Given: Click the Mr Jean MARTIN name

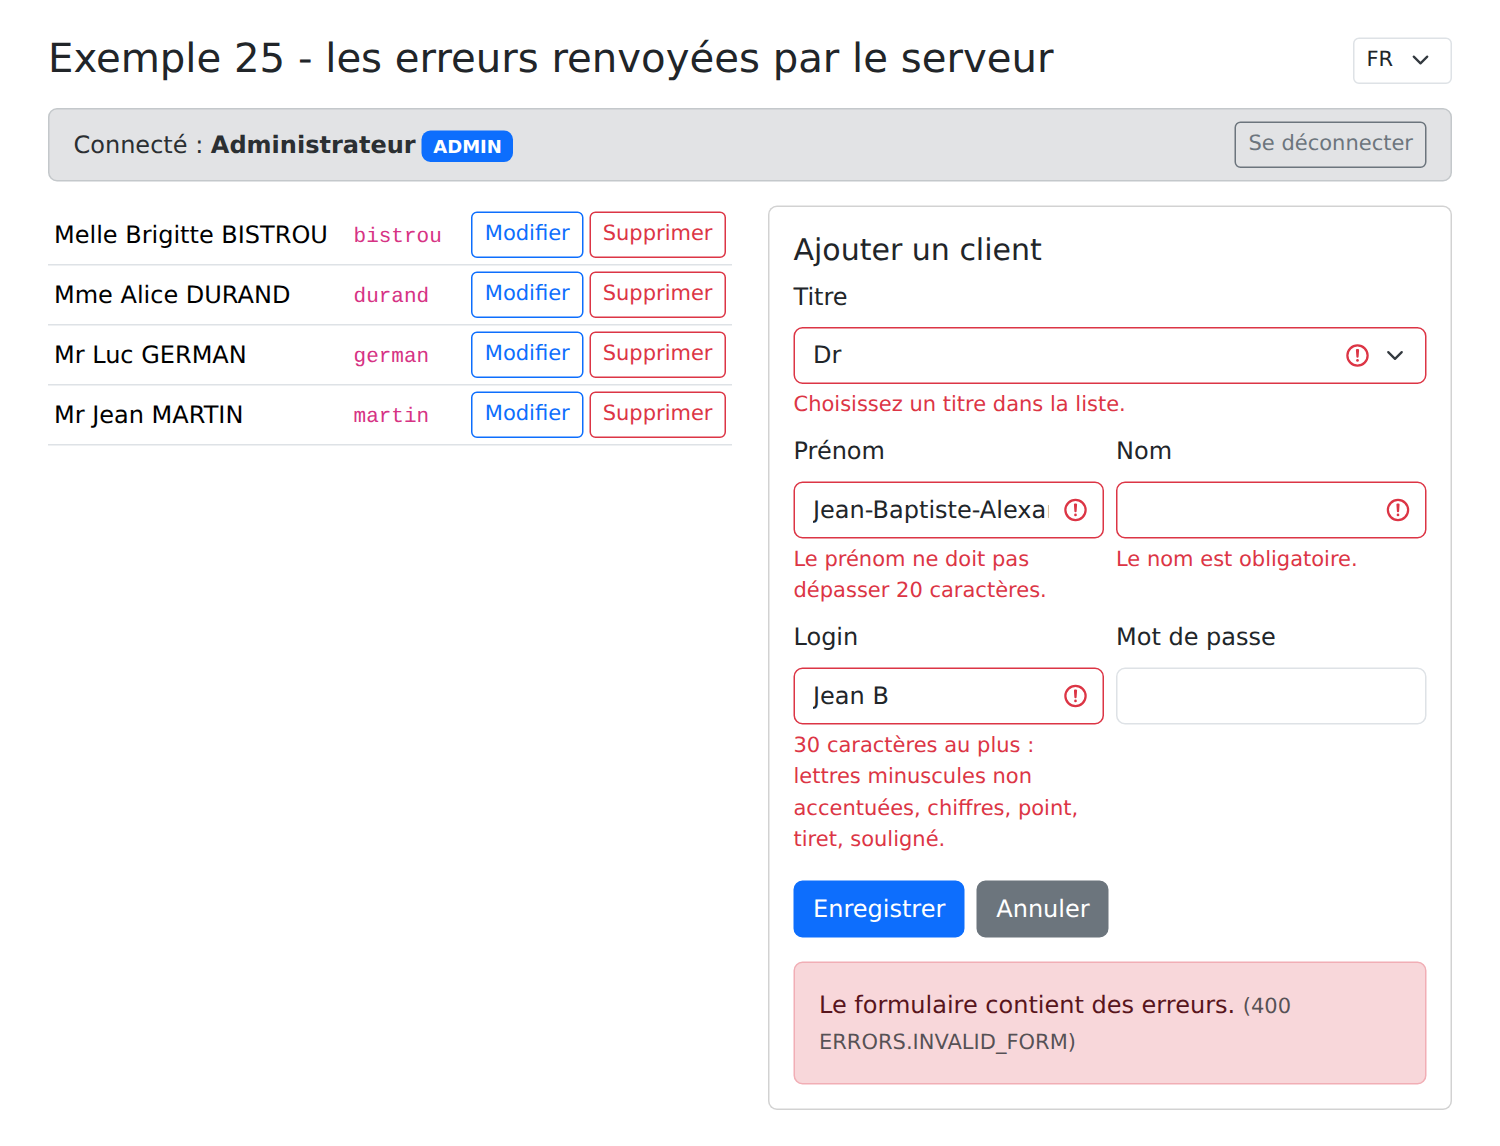Looking at the screenshot, I should pyautogui.click(x=149, y=414).
